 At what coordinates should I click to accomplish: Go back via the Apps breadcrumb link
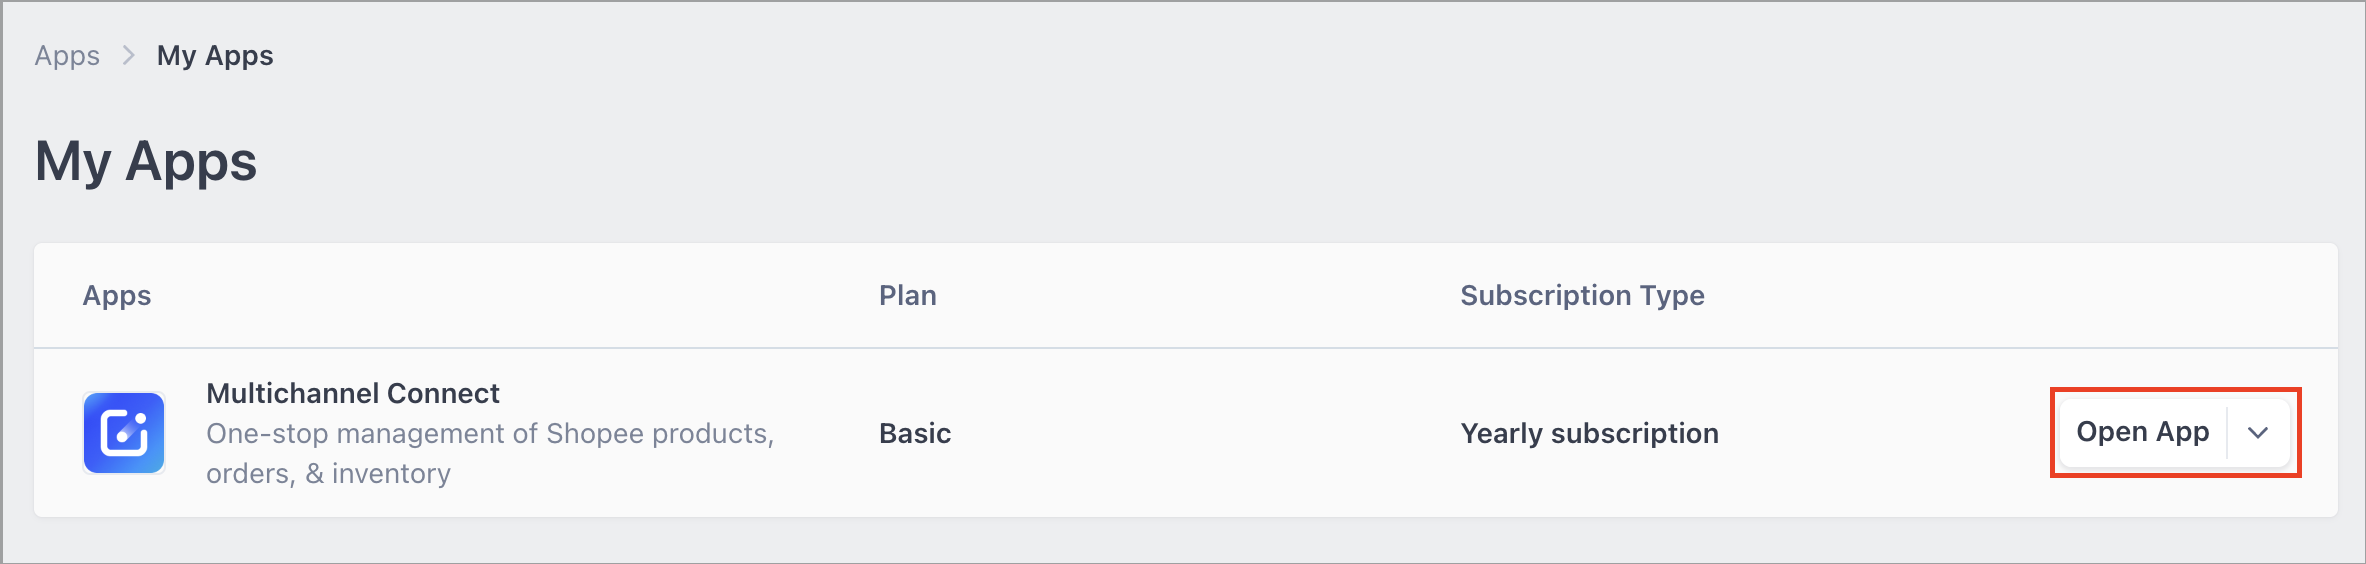coord(67,55)
